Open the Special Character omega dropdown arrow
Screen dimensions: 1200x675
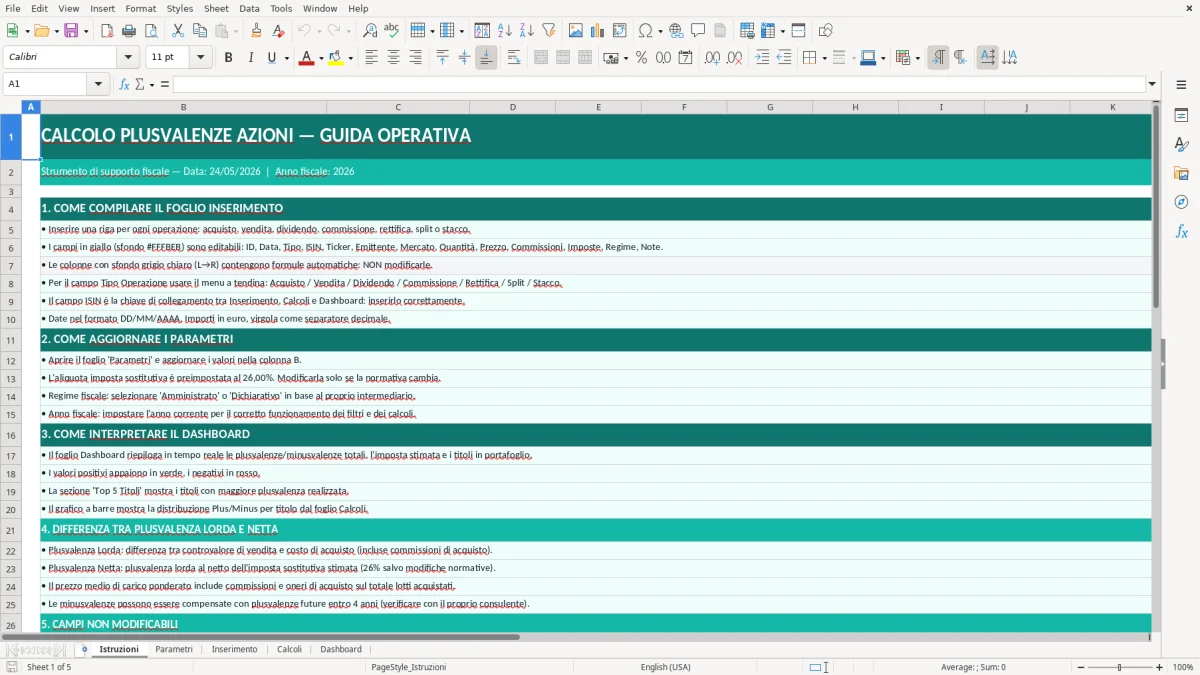coord(660,31)
